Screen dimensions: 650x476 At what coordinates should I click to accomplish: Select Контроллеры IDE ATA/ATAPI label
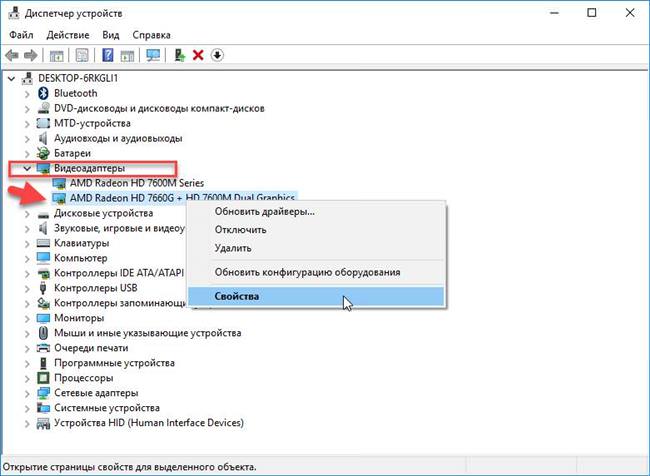(119, 273)
